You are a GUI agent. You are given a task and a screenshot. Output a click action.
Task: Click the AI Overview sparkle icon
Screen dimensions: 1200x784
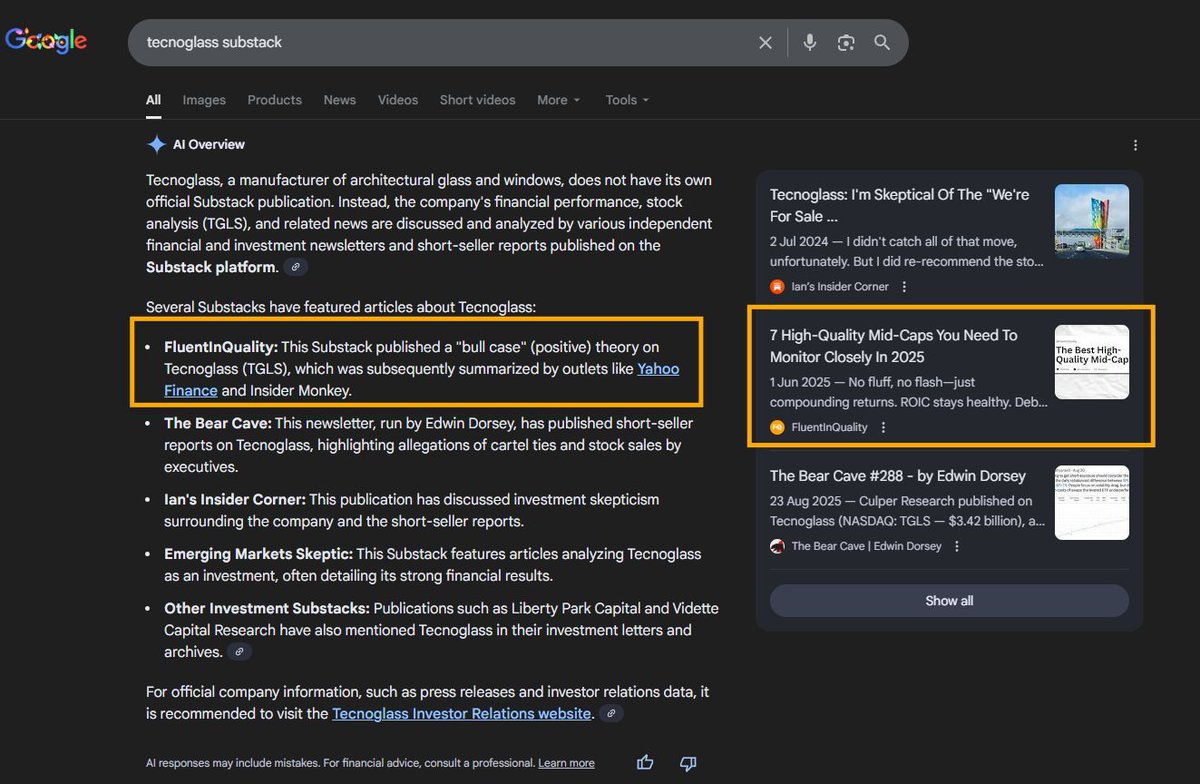coord(156,145)
